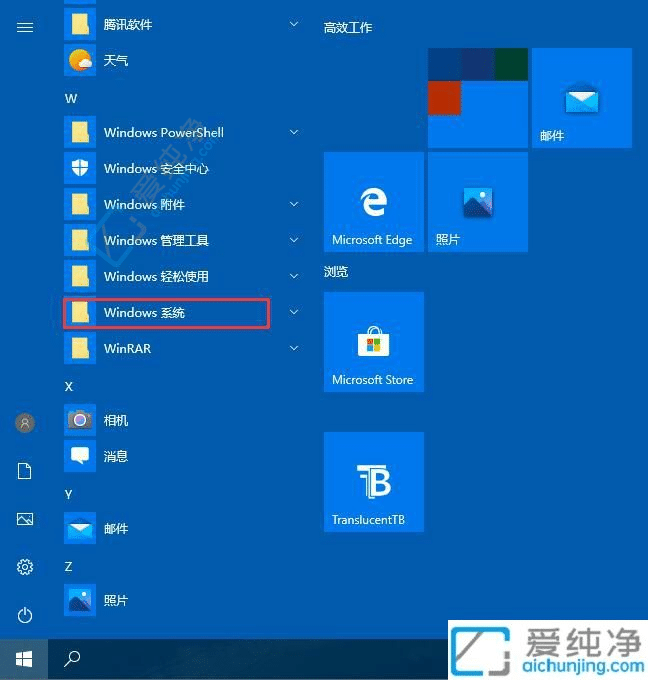Jump via the X letter header

point(69,386)
